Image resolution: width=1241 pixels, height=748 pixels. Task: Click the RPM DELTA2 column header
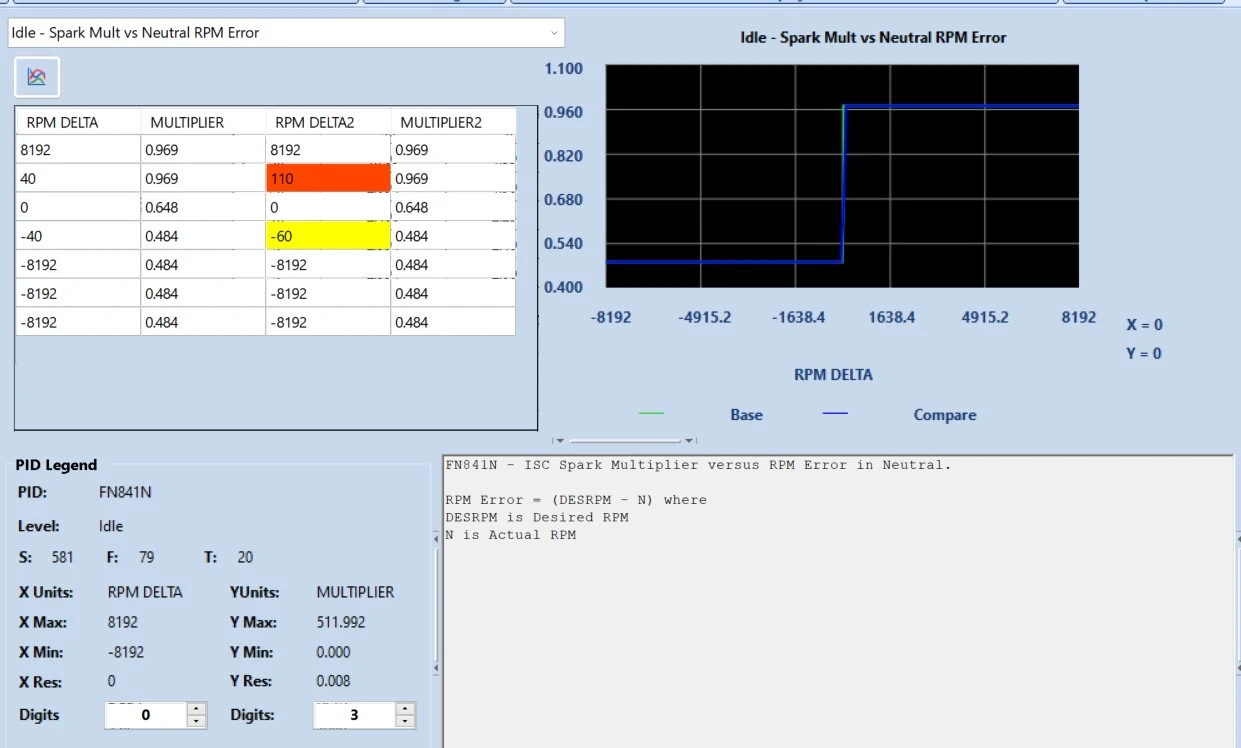[x=328, y=122]
